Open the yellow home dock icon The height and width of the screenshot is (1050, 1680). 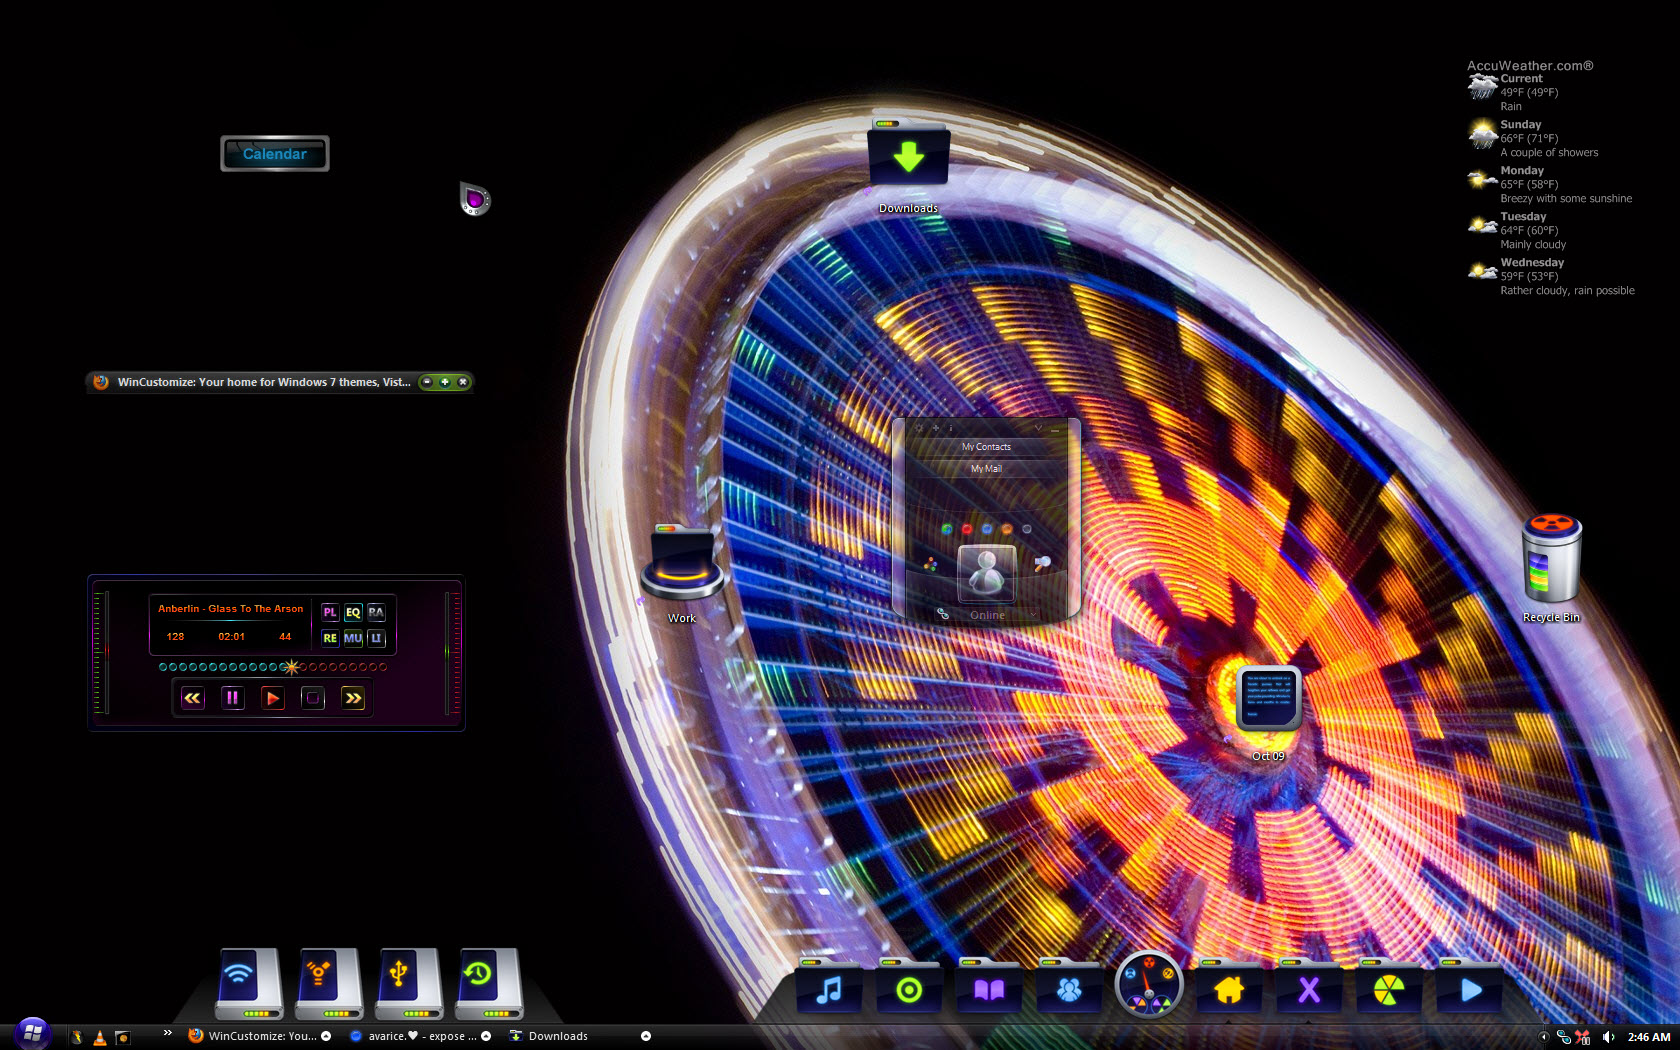pos(1229,989)
